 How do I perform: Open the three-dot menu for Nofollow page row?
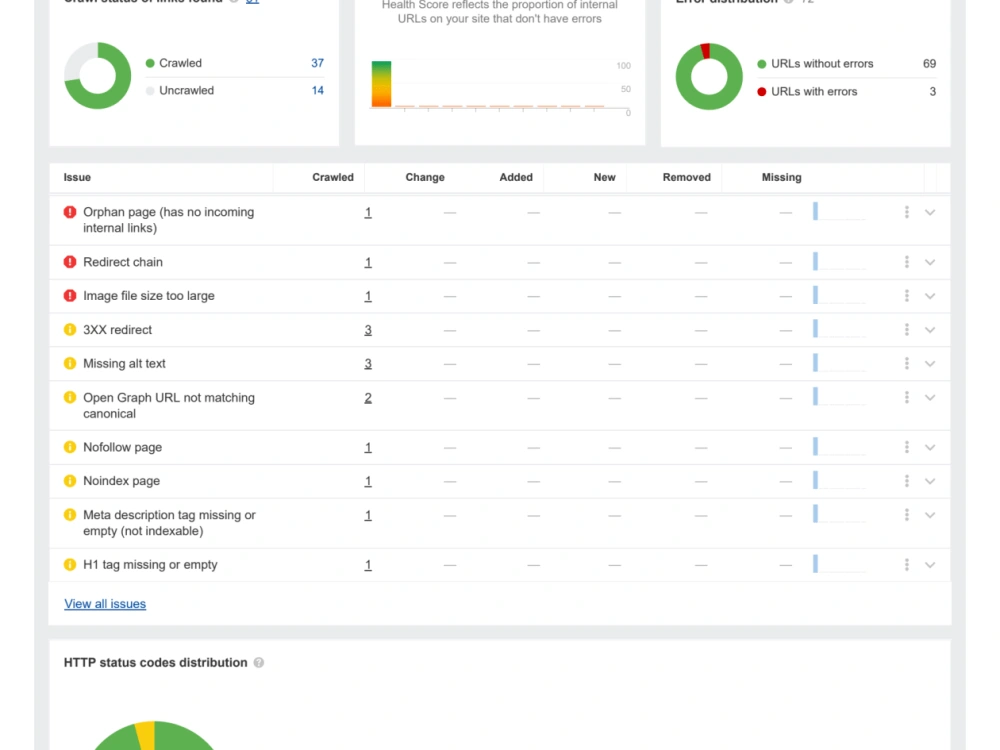906,447
